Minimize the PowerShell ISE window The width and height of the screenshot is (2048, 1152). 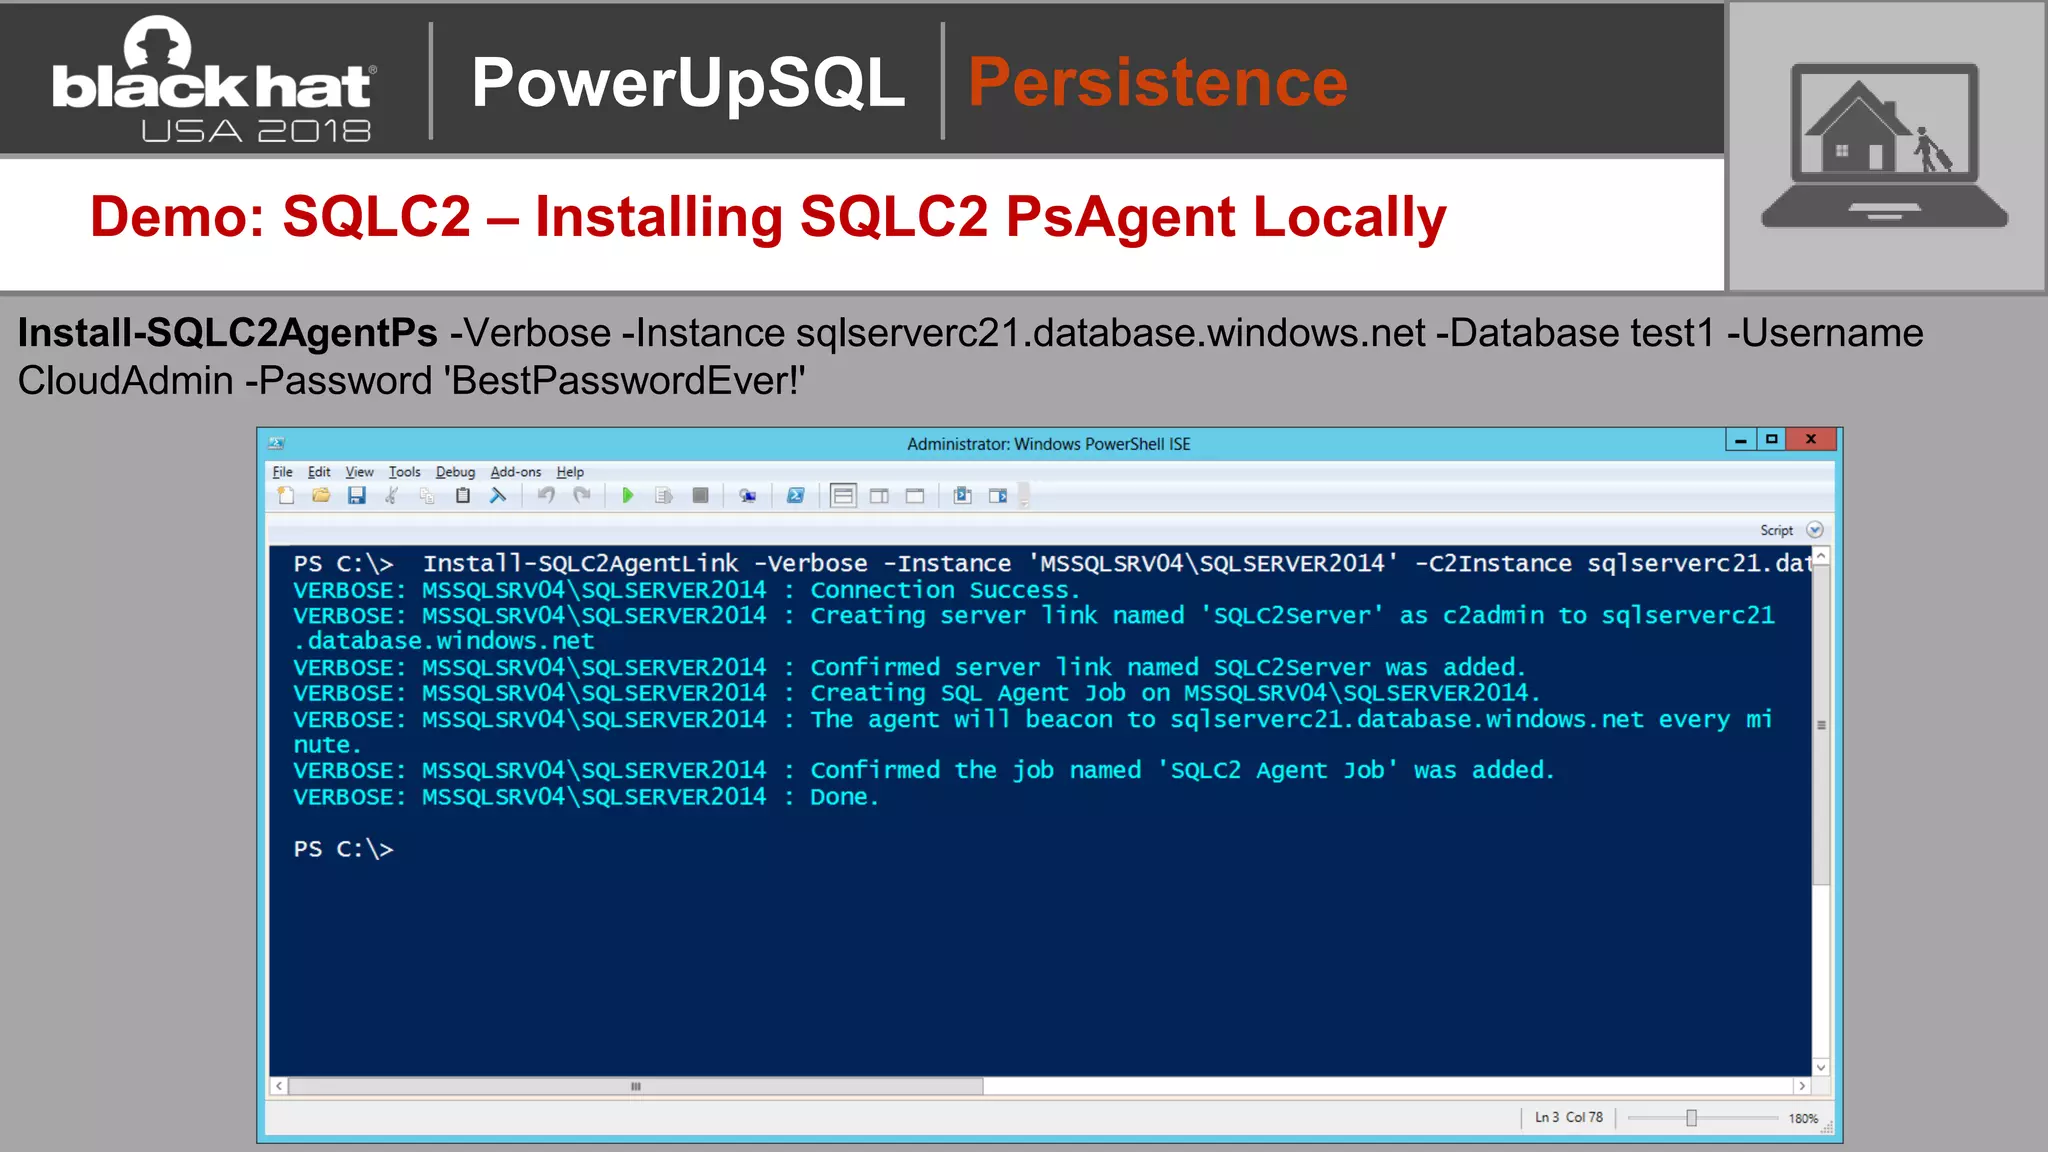point(1741,439)
